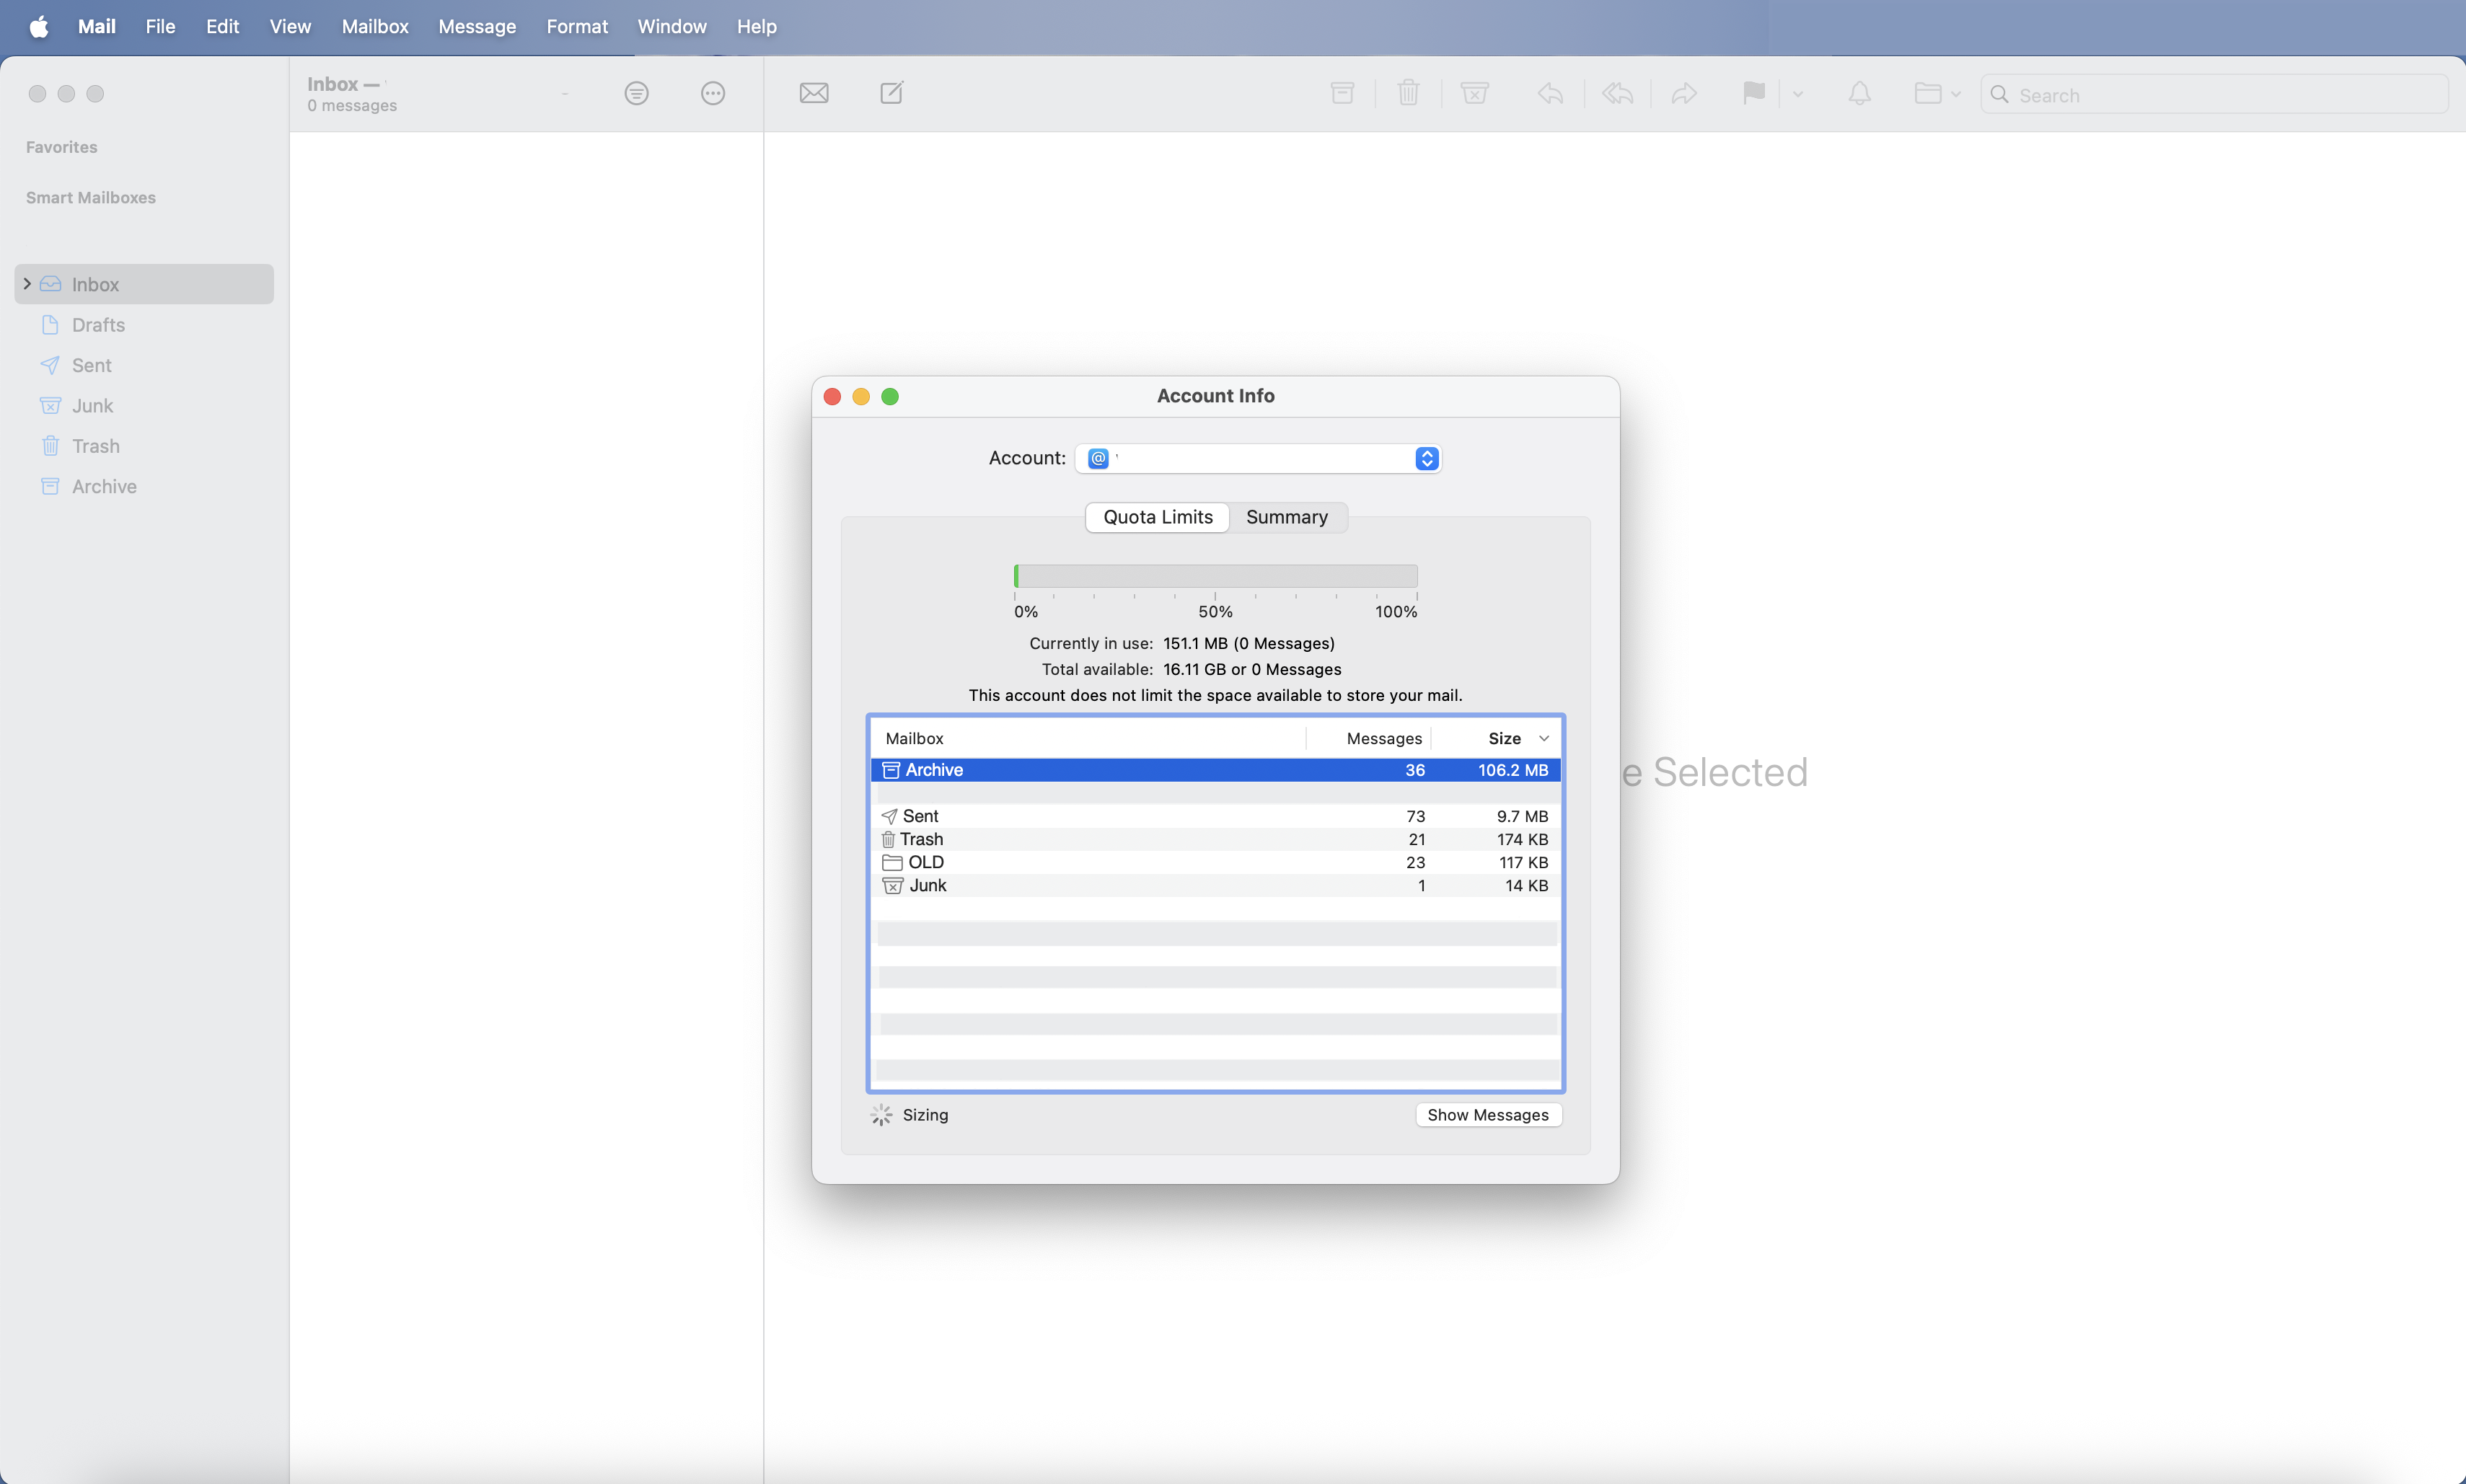This screenshot has height=1484, width=2466.
Task: Select Inbox in the sidebar
Action: pos(144,284)
